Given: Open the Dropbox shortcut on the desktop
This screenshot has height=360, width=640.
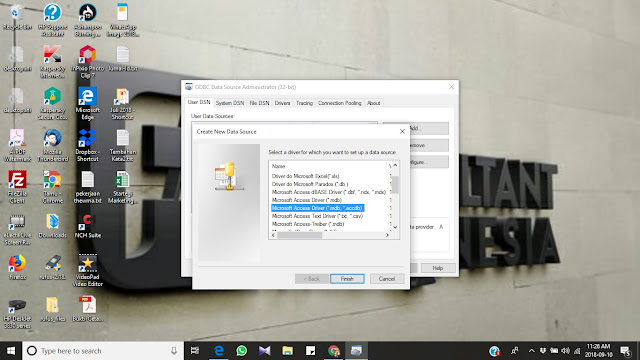Looking at the screenshot, I should pos(87,145).
